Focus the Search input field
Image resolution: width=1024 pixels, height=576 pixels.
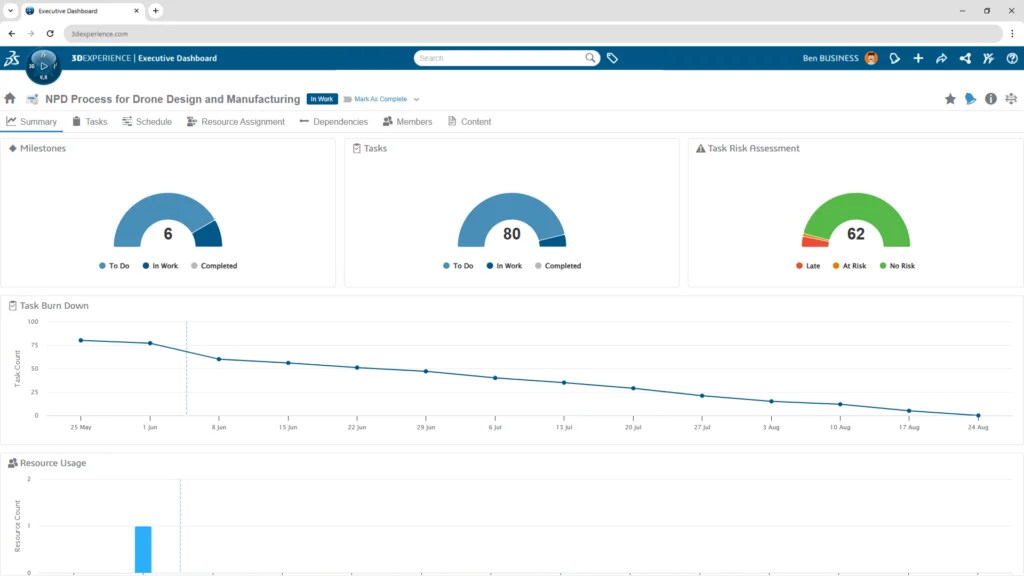[501, 58]
